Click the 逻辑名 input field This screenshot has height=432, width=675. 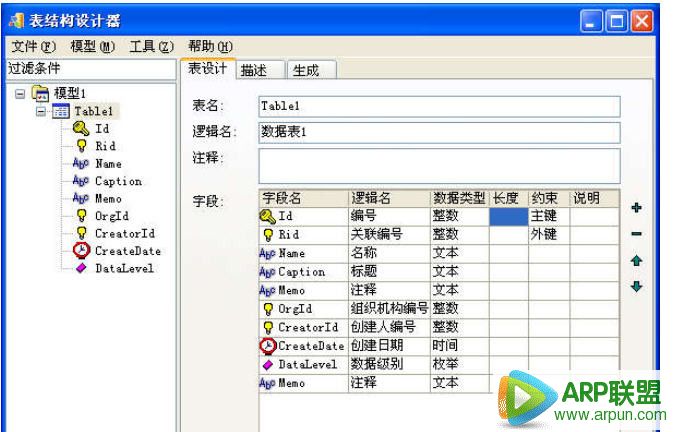[x=438, y=132]
